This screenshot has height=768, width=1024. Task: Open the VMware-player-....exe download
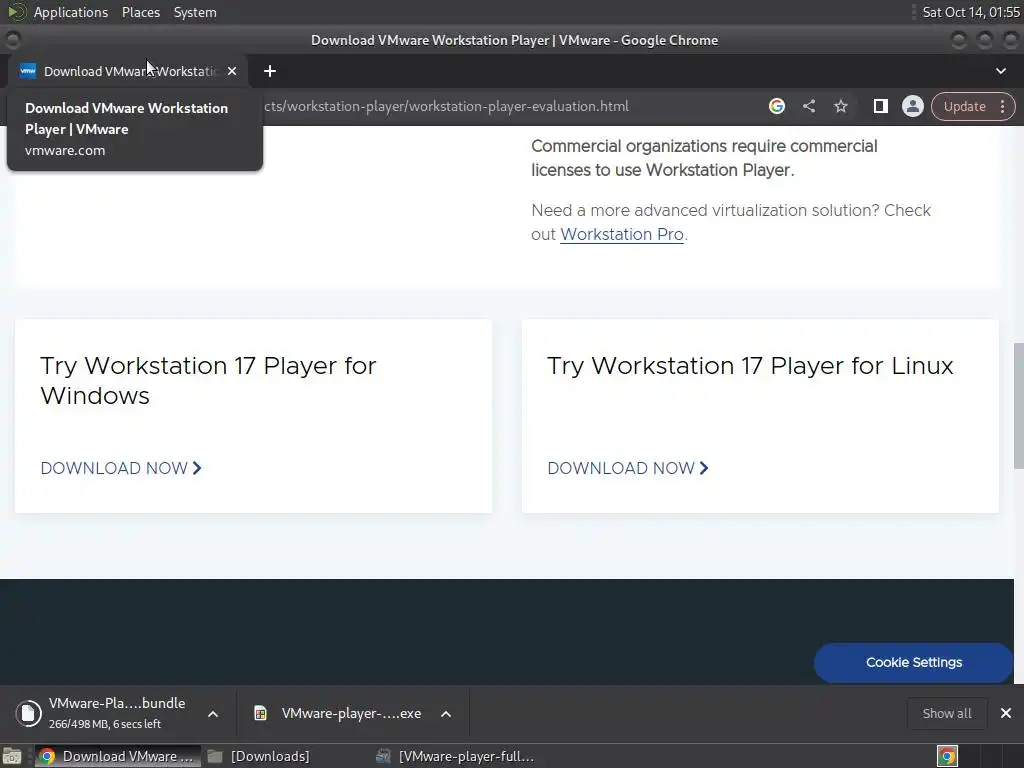[x=351, y=714]
